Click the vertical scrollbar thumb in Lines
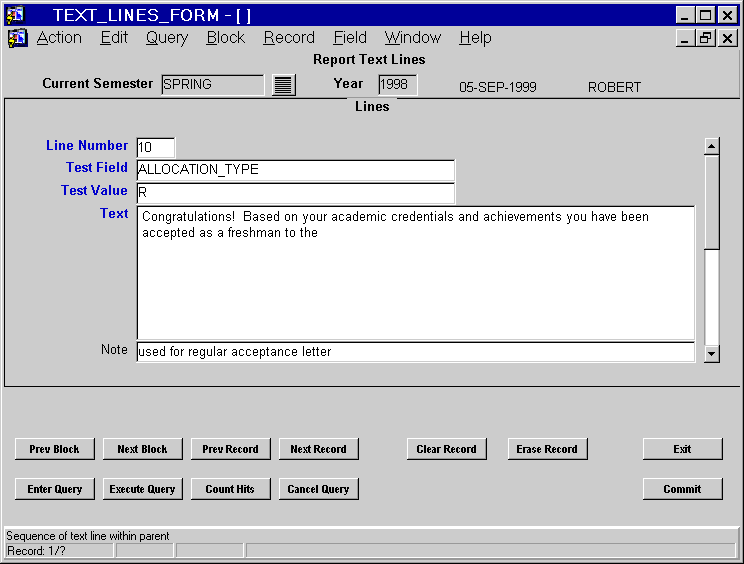 [x=712, y=202]
